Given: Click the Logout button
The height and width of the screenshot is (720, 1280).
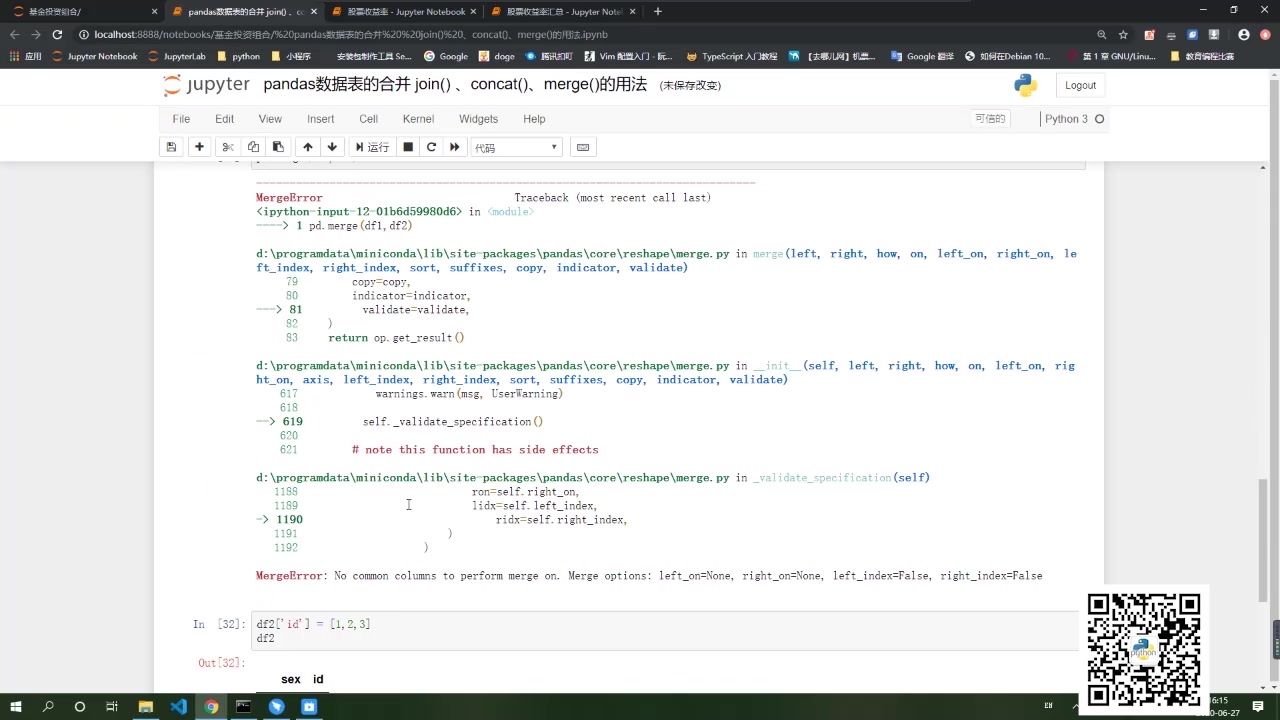Looking at the screenshot, I should [x=1080, y=85].
